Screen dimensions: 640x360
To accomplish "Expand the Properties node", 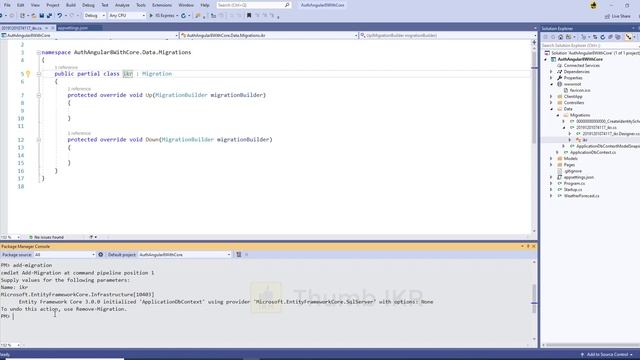I will (551, 78).
